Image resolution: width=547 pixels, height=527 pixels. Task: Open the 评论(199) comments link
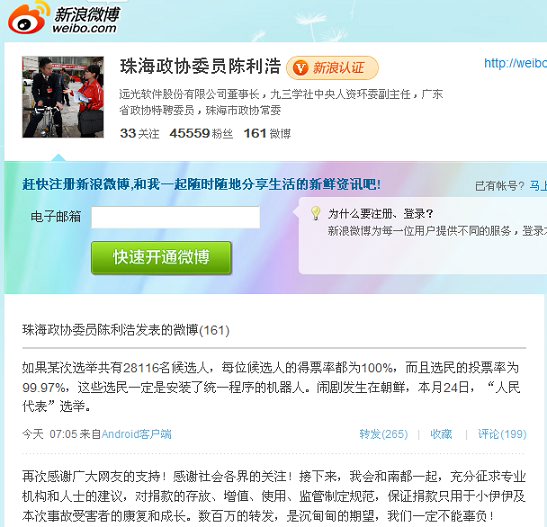pyautogui.click(x=502, y=434)
